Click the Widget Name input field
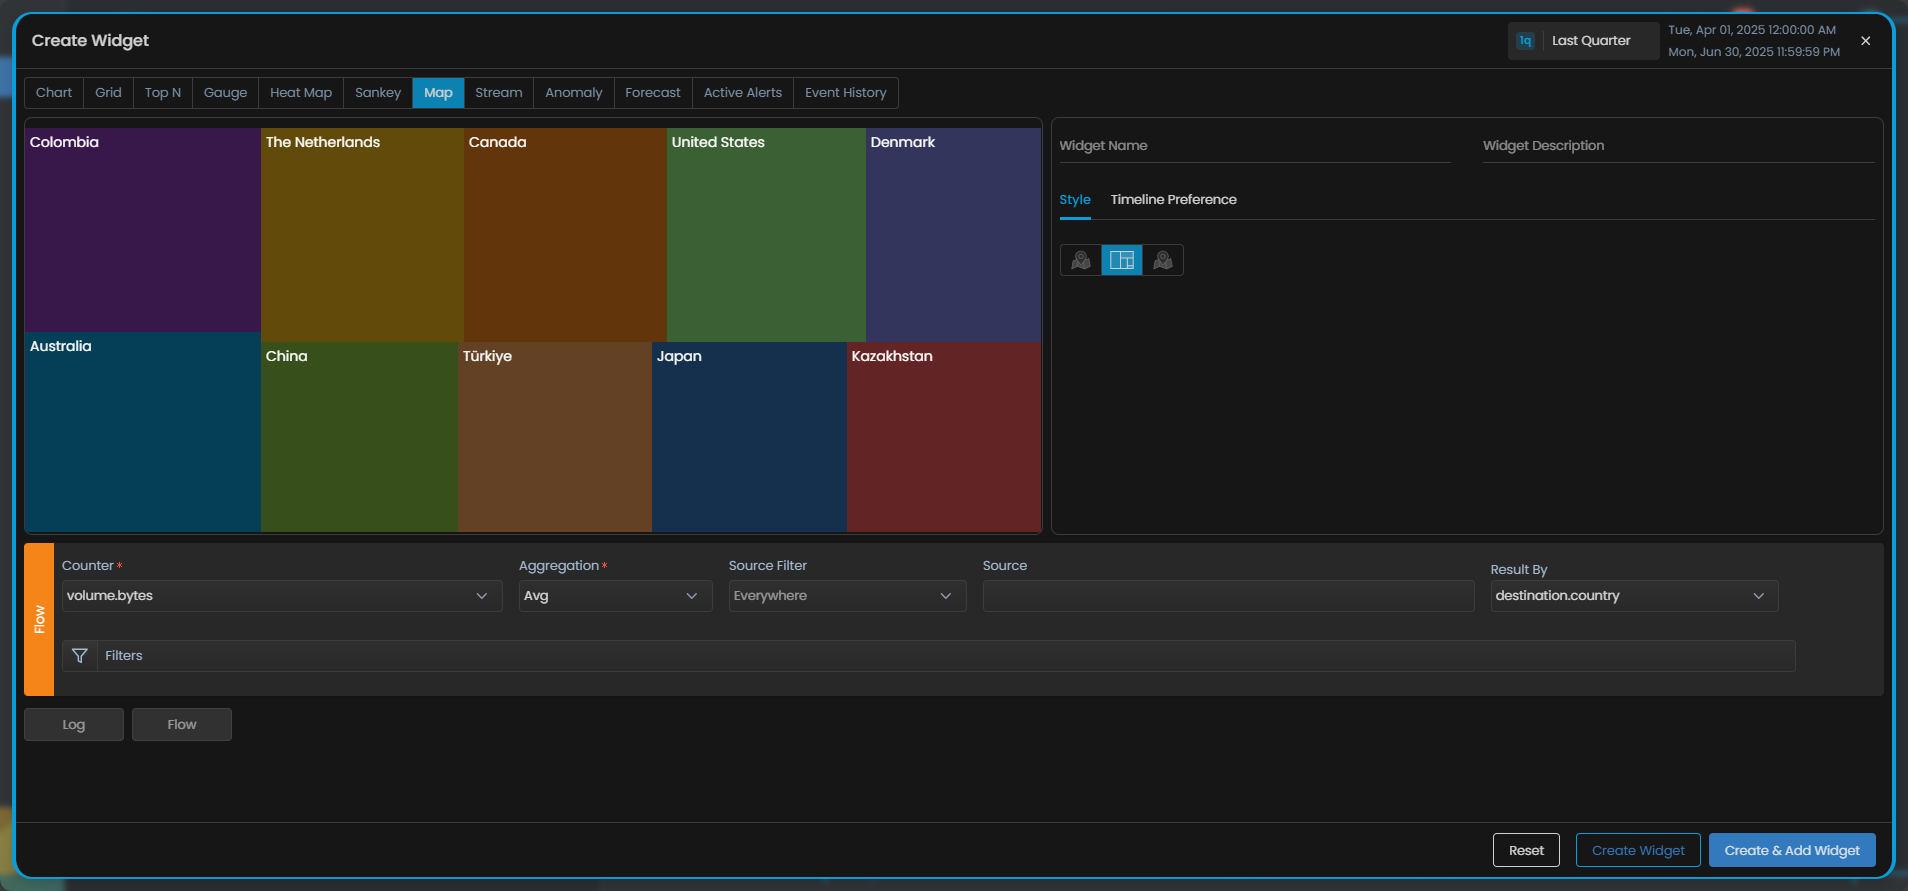1908x891 pixels. pyautogui.click(x=1254, y=146)
